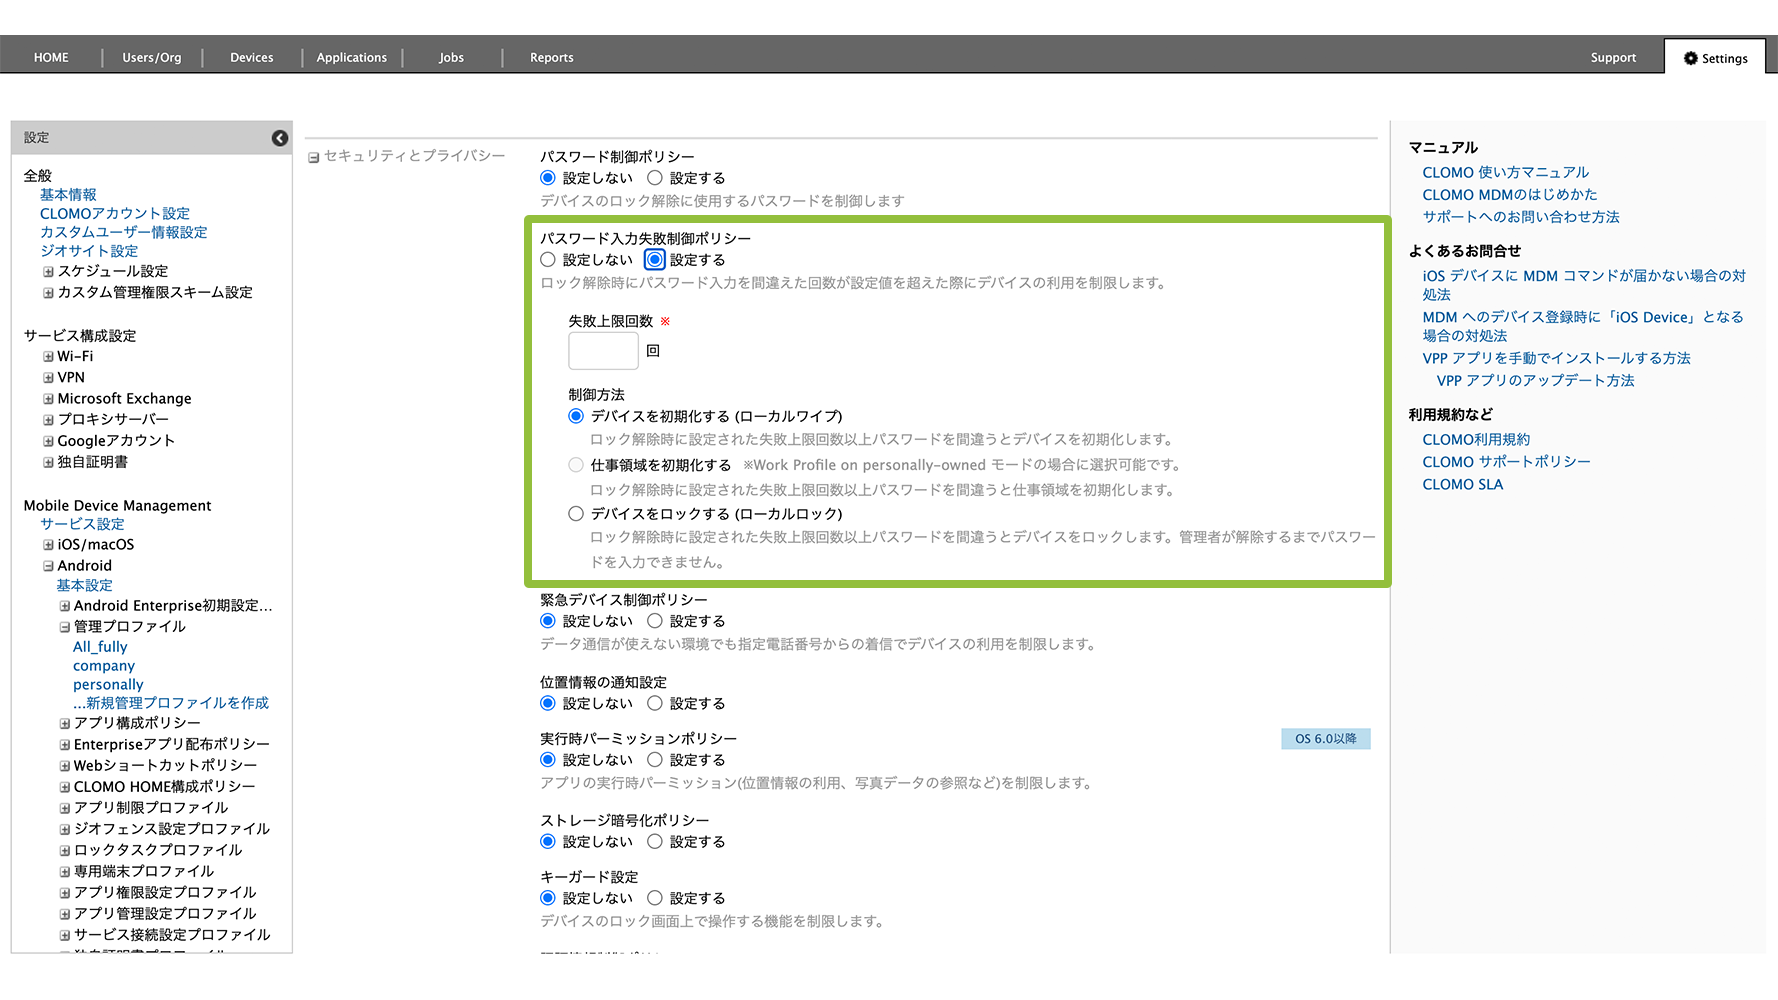
Task: Open the personally profile link
Action: coord(108,685)
